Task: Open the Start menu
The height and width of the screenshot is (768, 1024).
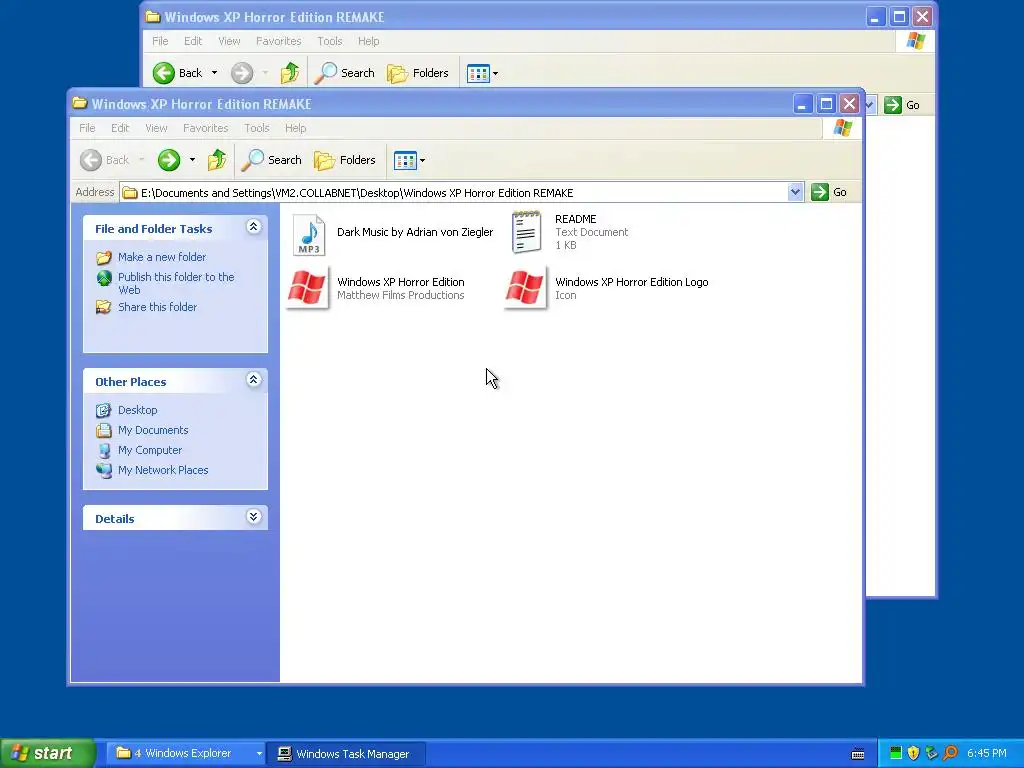Action: (47, 753)
